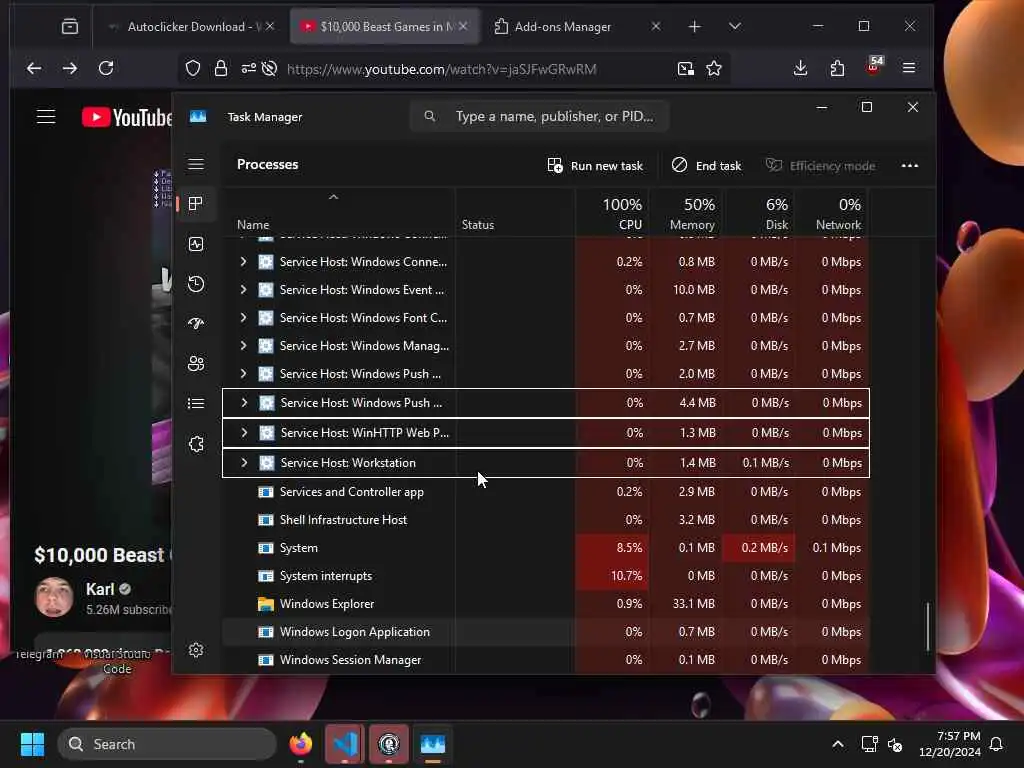Click the Run new task button
This screenshot has width=1024, height=768.
595,166
